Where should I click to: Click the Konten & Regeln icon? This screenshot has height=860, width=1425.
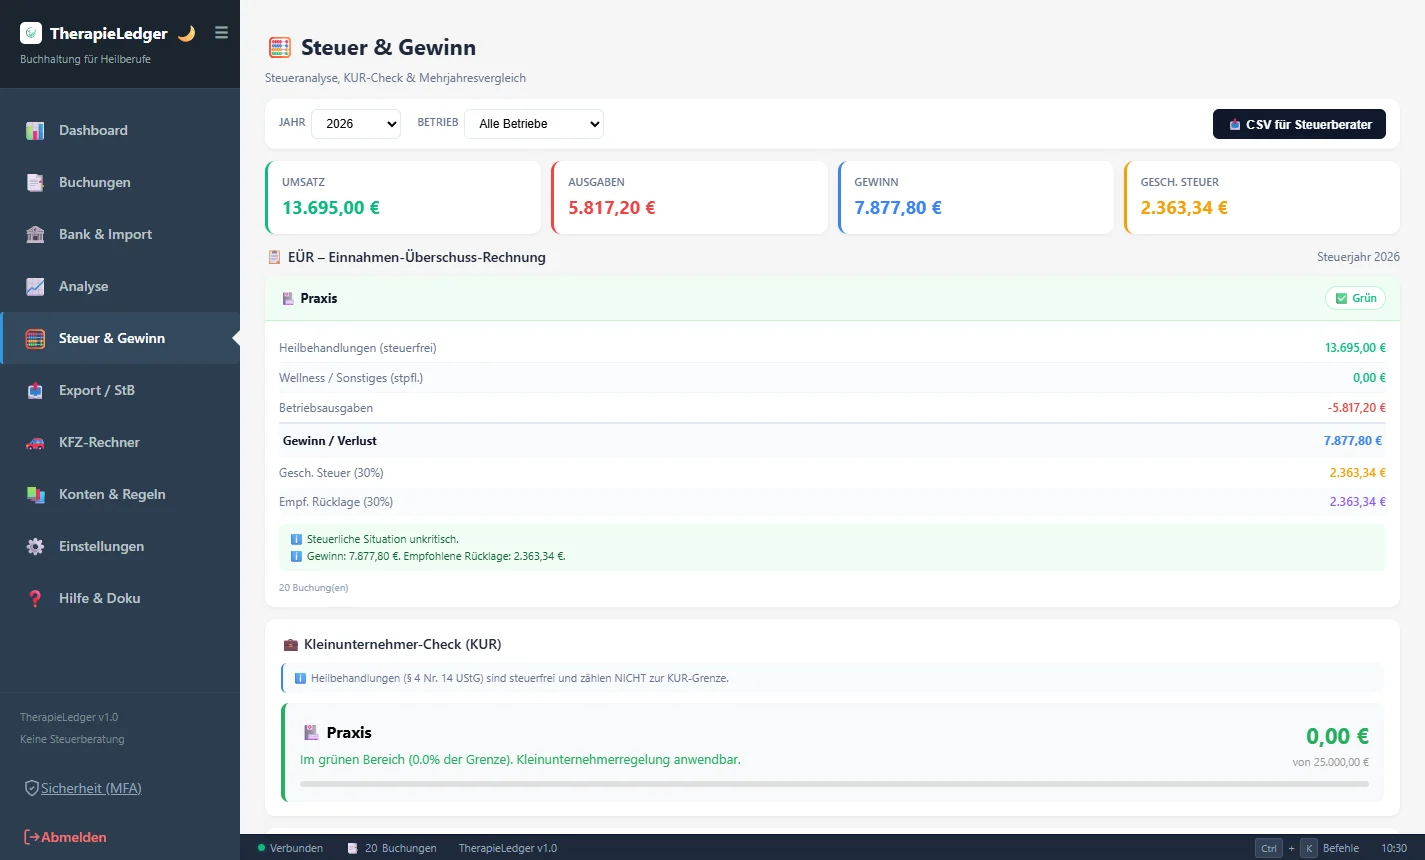click(35, 495)
